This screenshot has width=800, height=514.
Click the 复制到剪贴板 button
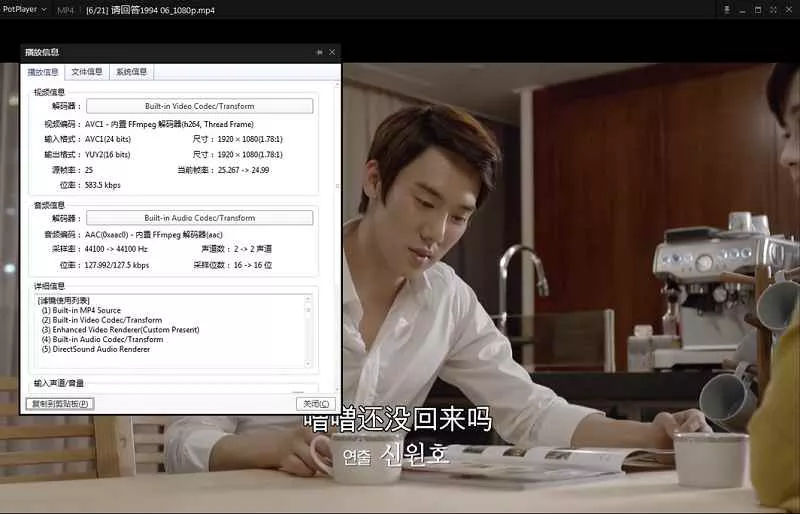point(59,404)
